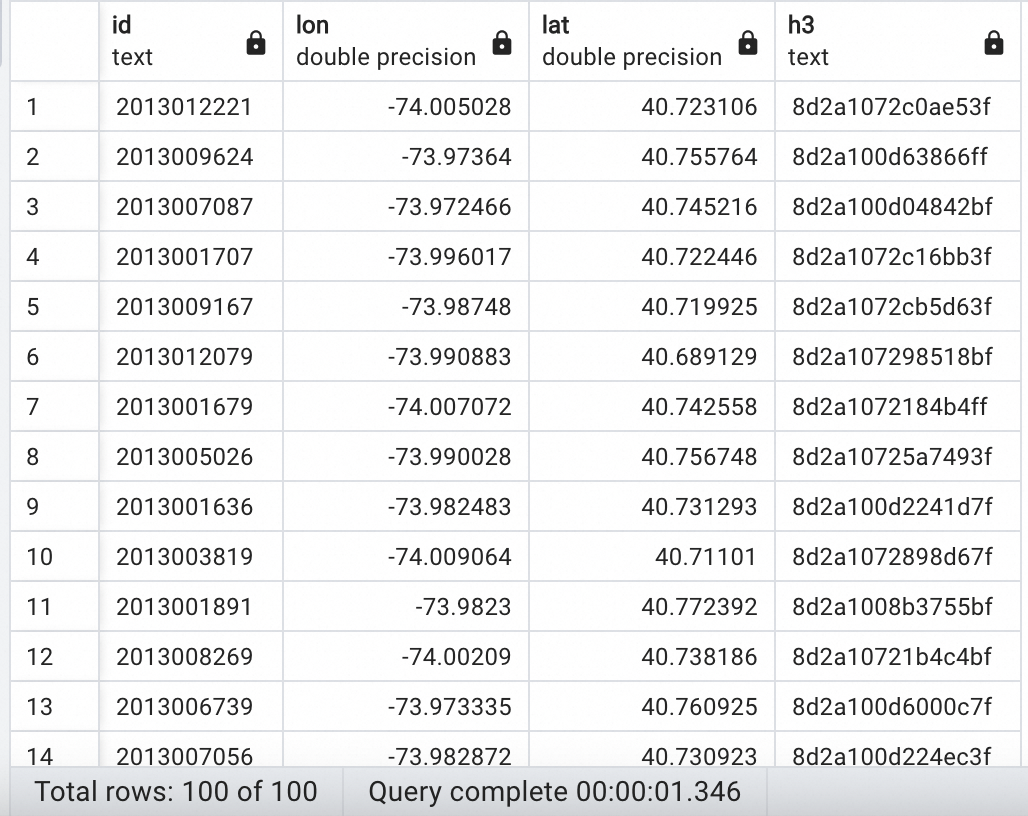Click h3 cell 8d2a1072c16bb3f
Screen dimensions: 1028x816
click(898, 256)
